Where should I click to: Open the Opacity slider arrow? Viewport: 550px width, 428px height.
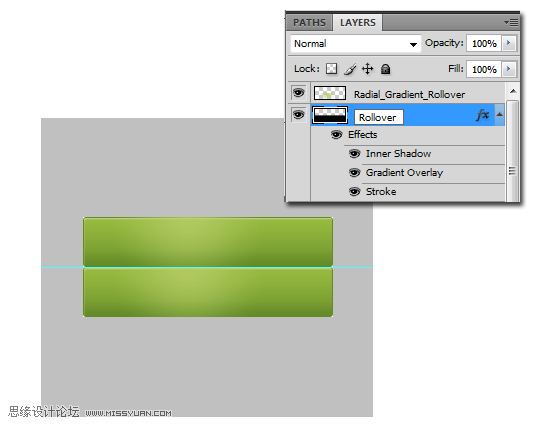(x=509, y=43)
